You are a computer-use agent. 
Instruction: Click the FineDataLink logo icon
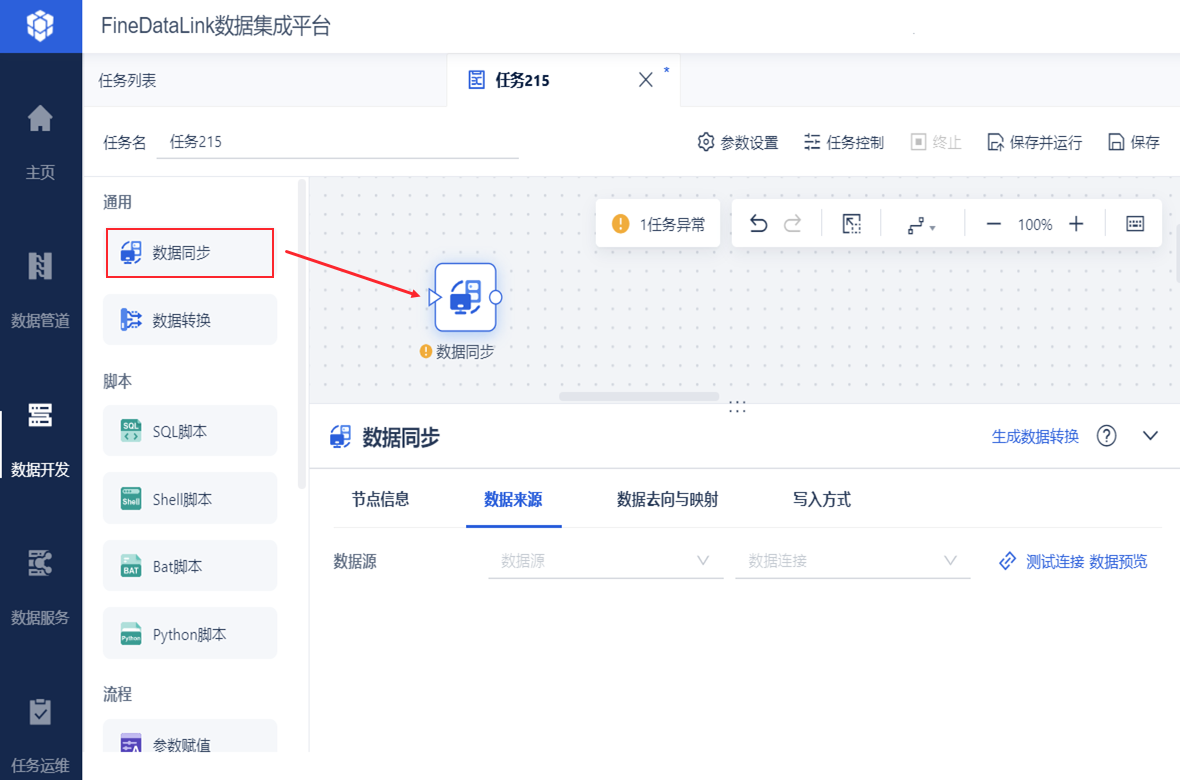[40, 26]
